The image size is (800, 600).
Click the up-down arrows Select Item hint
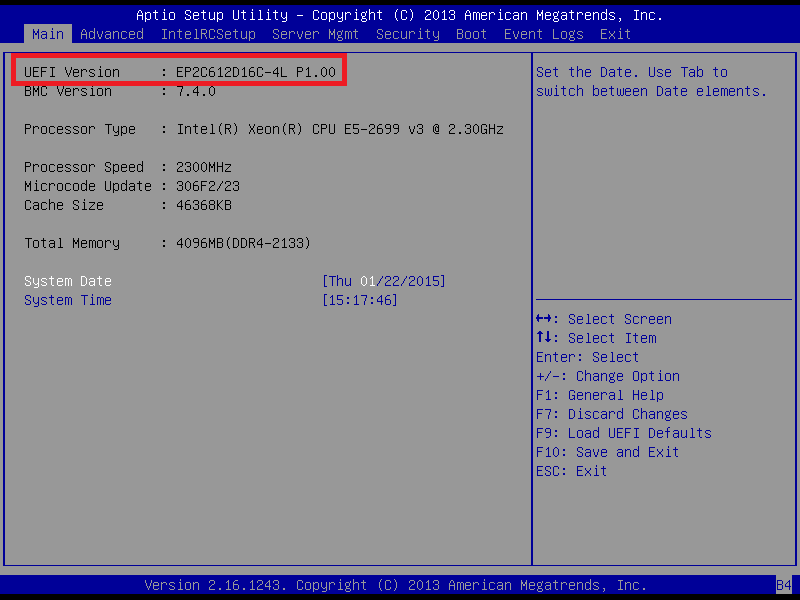point(596,338)
